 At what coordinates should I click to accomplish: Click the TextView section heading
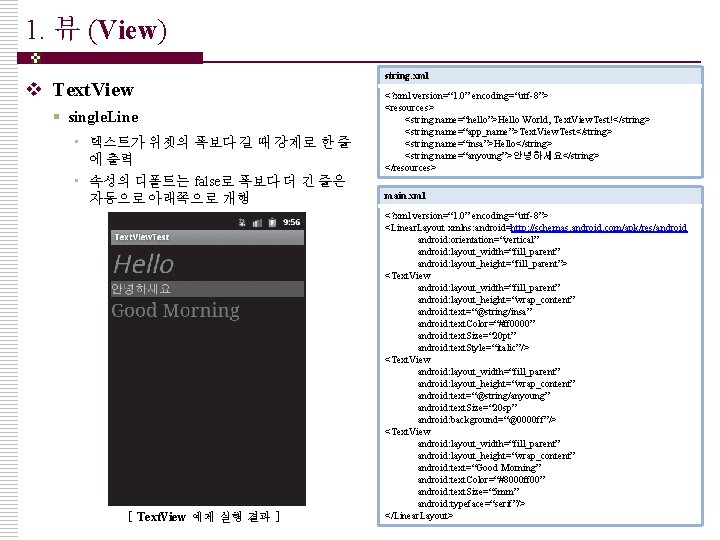[x=93, y=90]
